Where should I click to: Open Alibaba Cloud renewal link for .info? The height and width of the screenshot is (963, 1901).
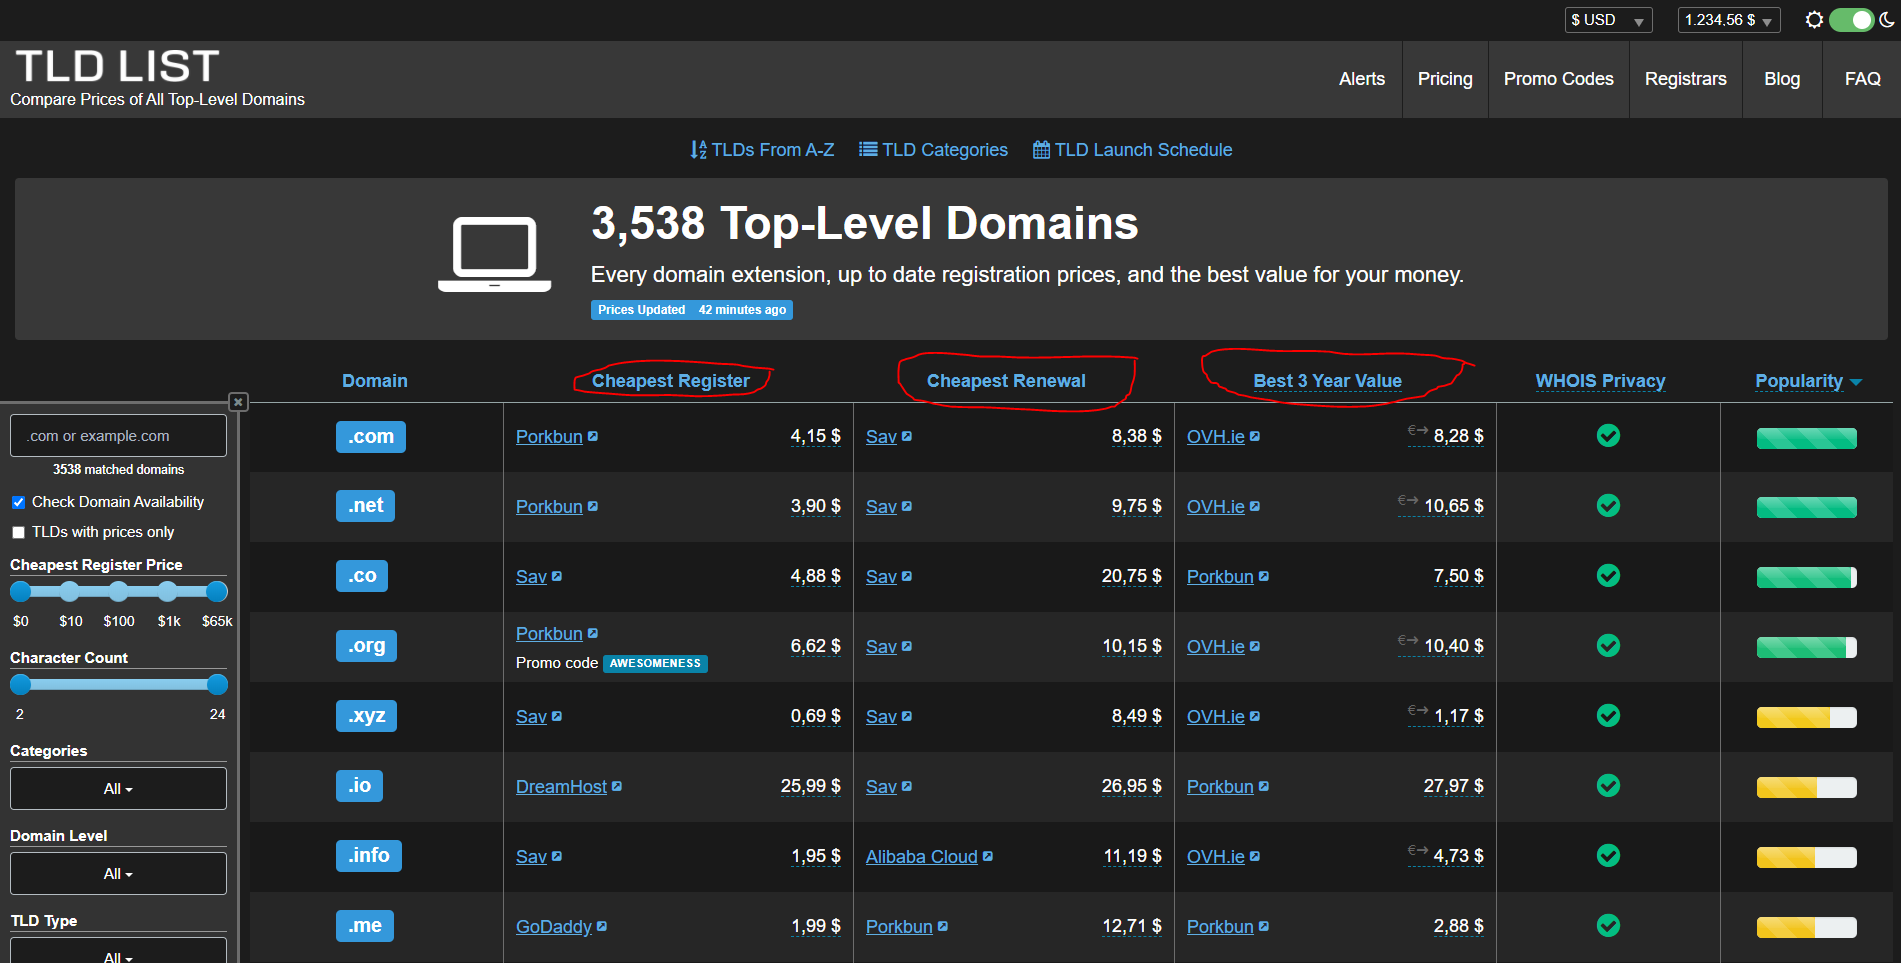point(922,857)
